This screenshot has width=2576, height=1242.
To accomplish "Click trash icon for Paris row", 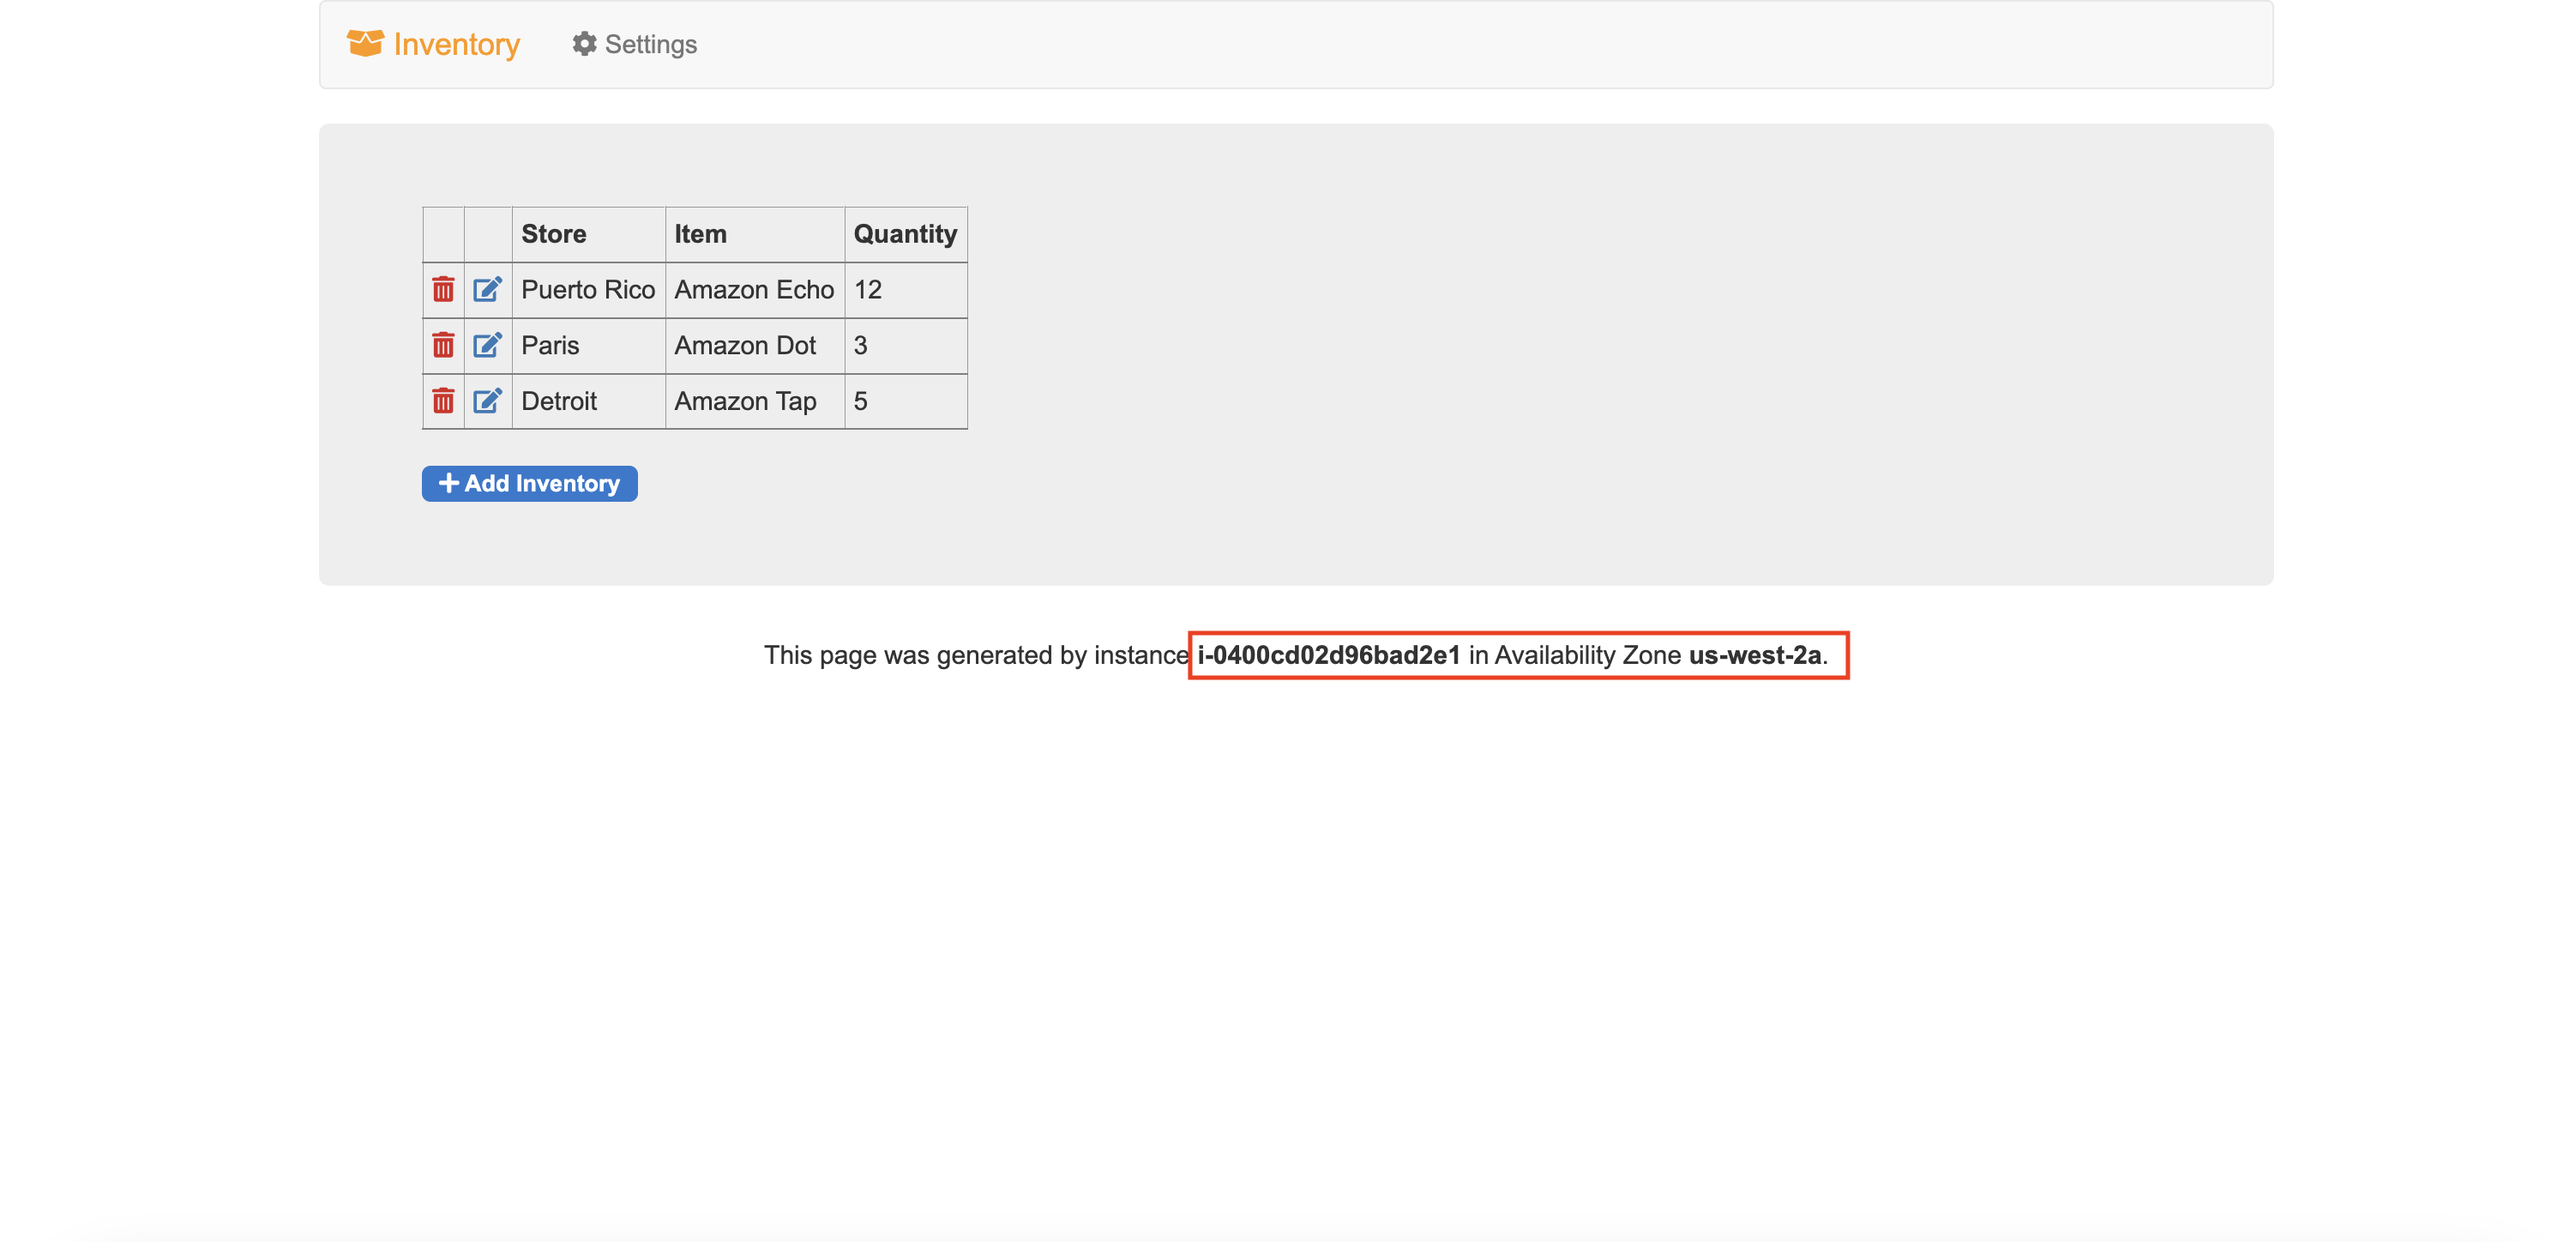I will (x=443, y=346).
